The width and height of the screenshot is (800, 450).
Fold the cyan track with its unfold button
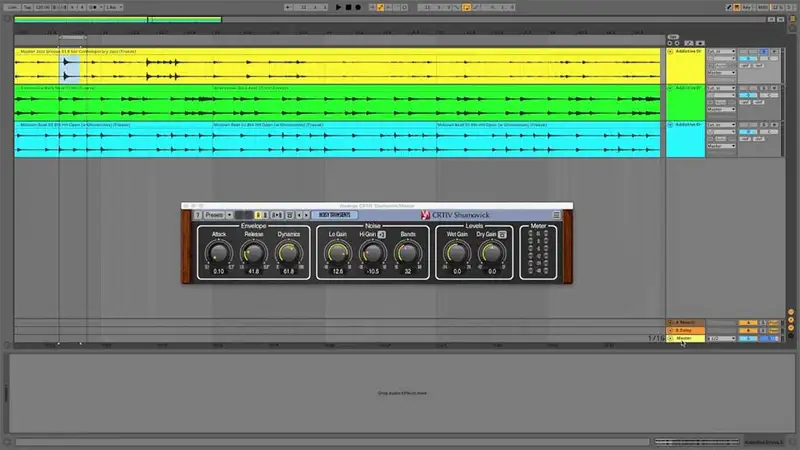(x=670, y=124)
